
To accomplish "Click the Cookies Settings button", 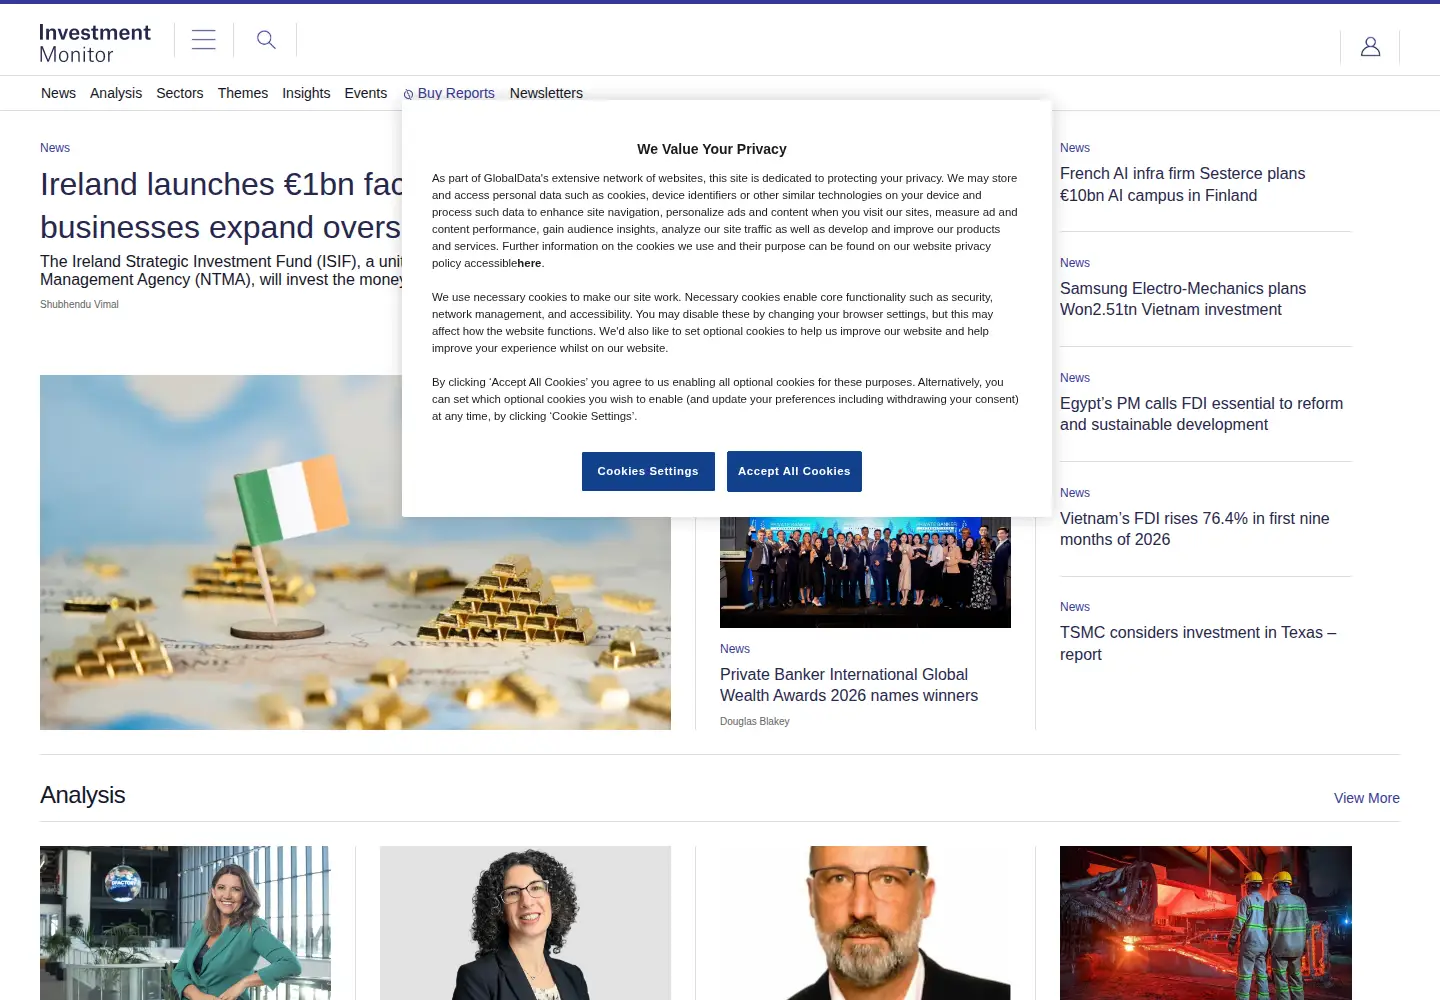I will pos(648,471).
